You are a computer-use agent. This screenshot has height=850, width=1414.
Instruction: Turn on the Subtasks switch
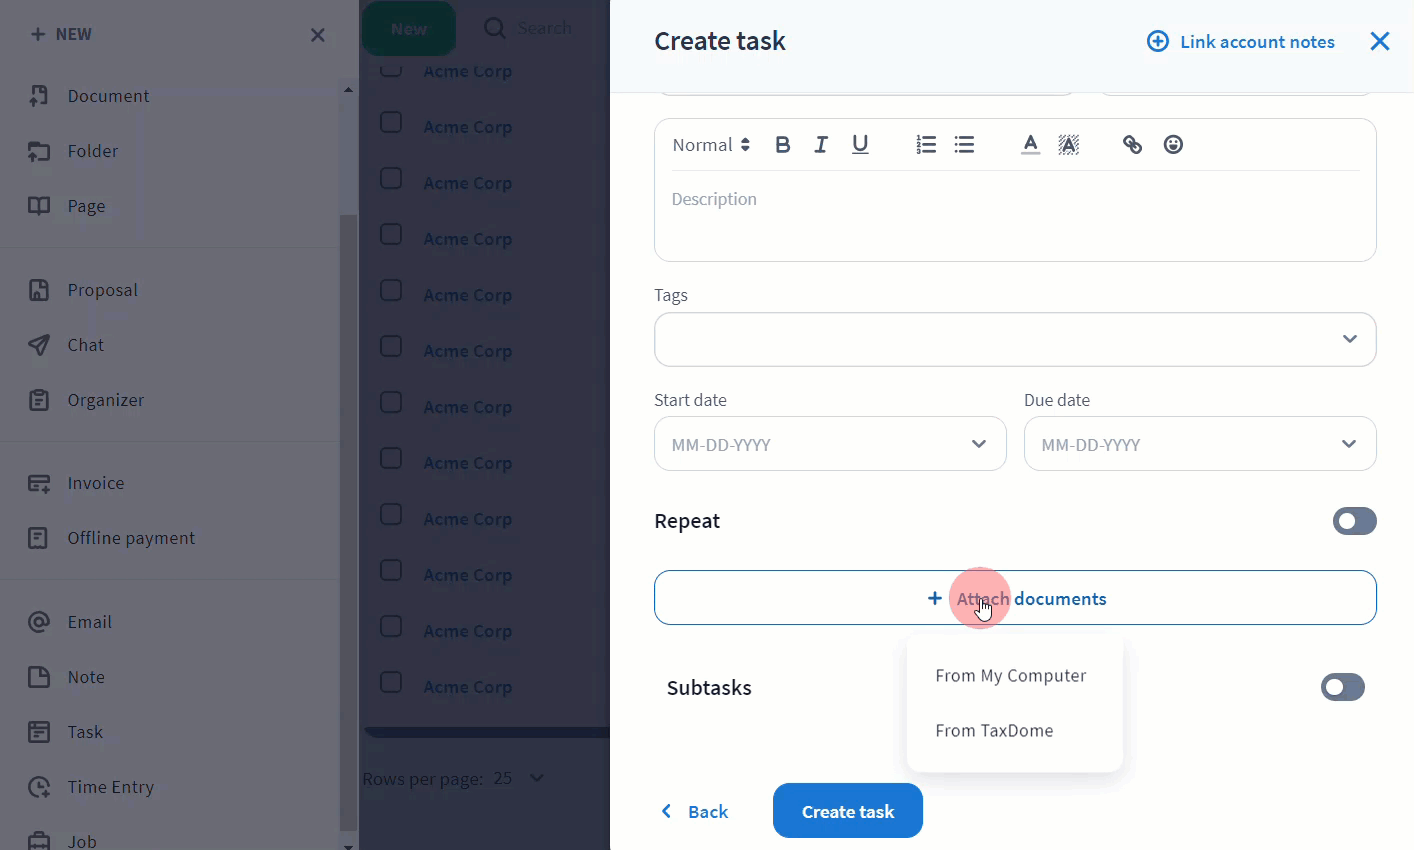click(x=1342, y=687)
